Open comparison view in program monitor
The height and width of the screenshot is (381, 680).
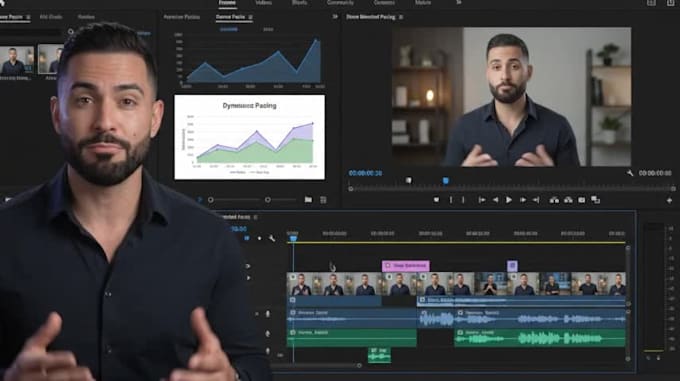(595, 200)
